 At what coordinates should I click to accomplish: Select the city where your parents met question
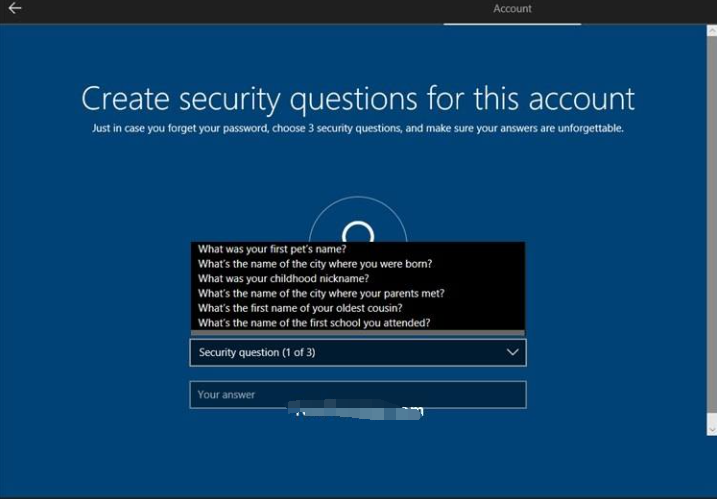click(x=321, y=294)
